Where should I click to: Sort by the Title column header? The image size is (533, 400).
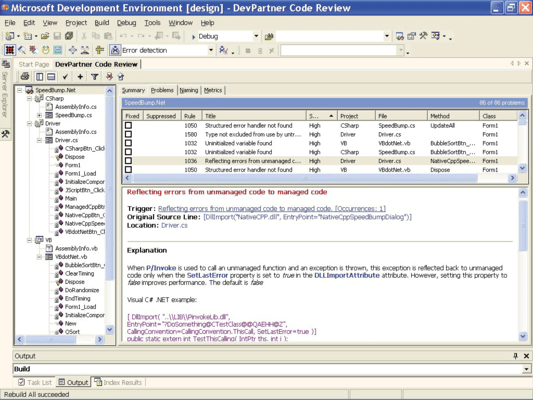pyautogui.click(x=254, y=116)
